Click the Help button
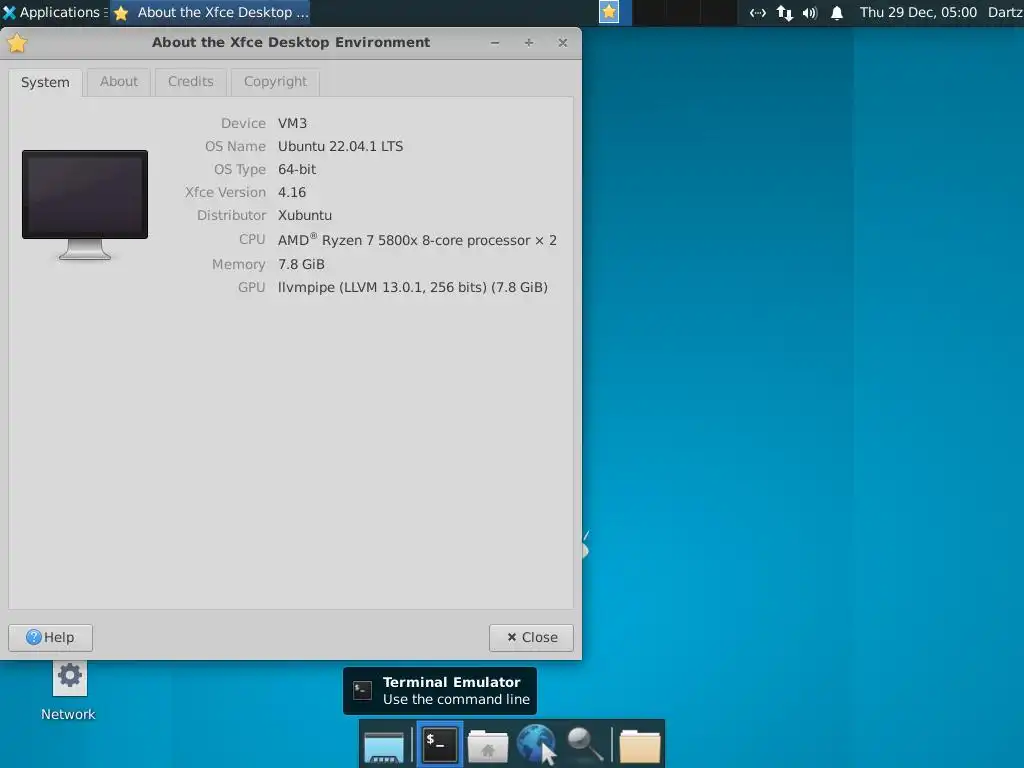 50,637
